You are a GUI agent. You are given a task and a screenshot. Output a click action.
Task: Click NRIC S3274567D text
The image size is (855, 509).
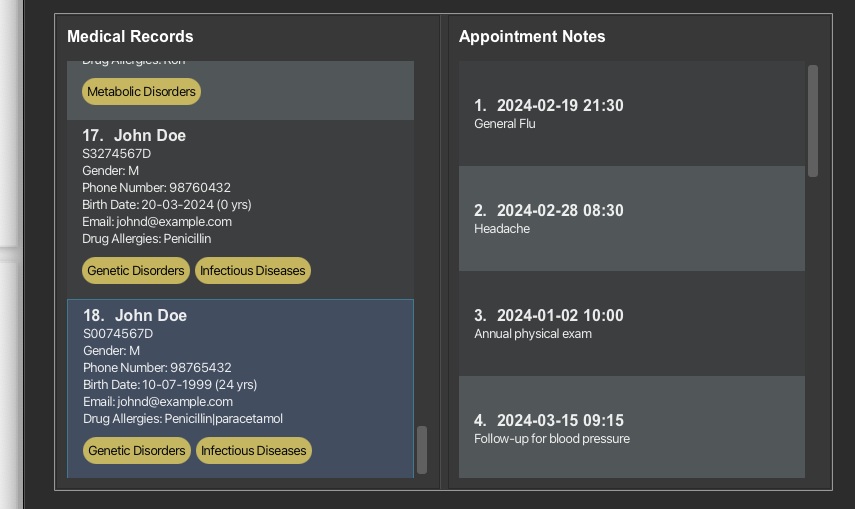117,154
